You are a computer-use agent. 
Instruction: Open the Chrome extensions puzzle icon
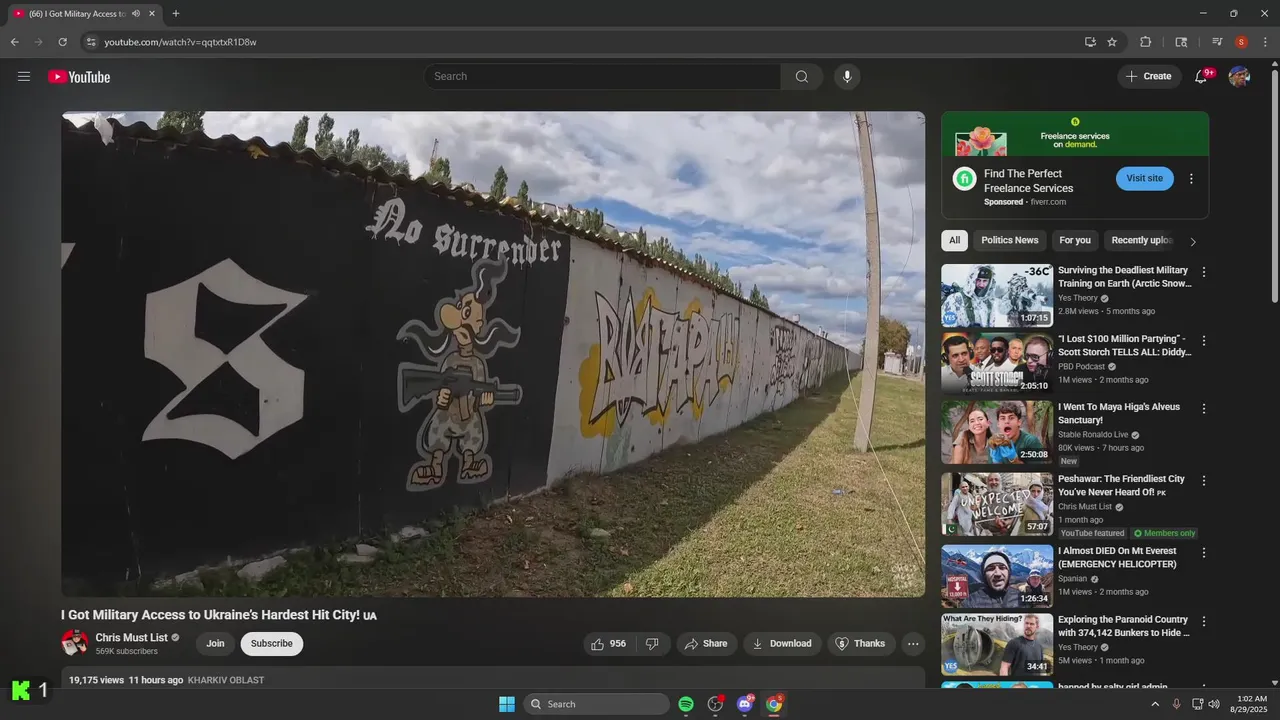1146,42
